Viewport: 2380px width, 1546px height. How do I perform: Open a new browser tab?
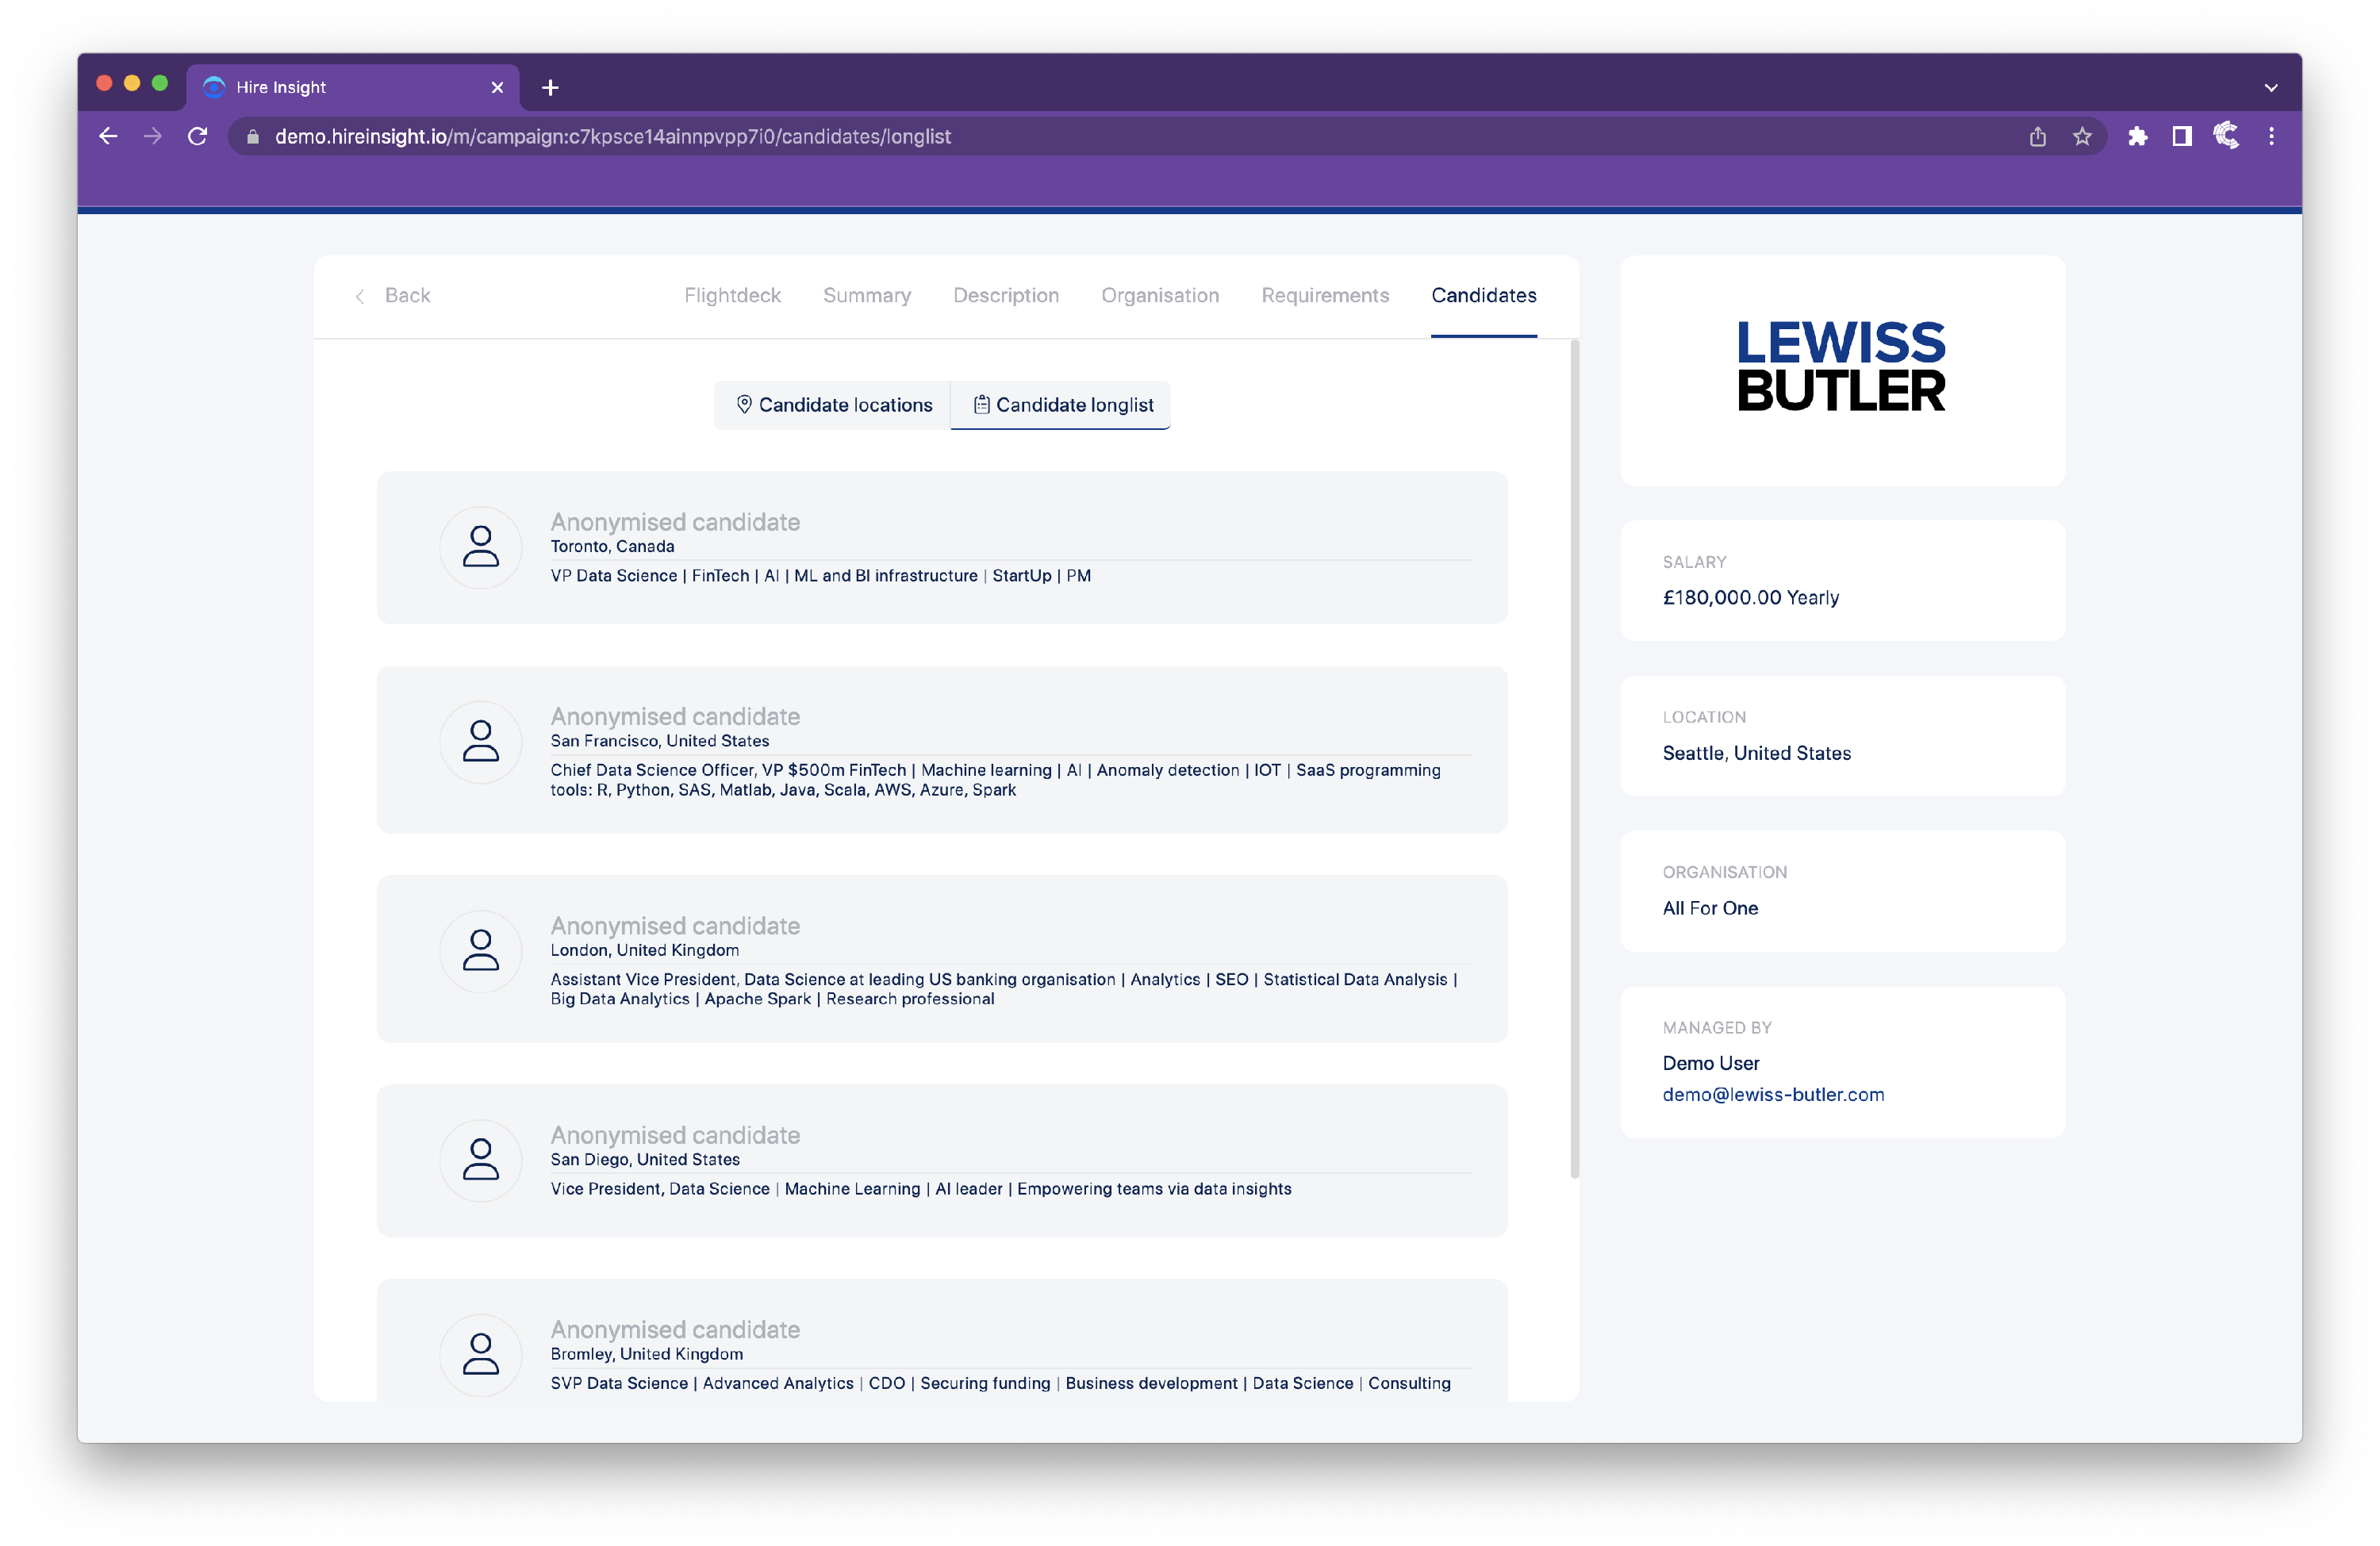tap(550, 87)
